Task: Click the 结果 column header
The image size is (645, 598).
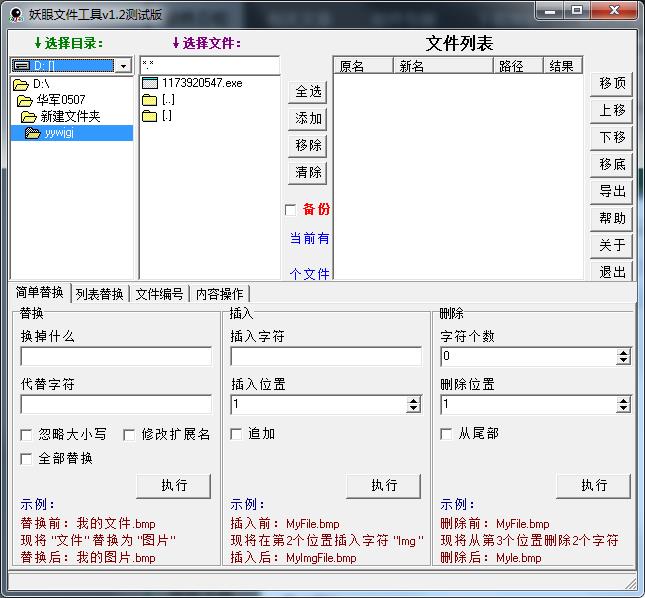Action: tap(563, 66)
